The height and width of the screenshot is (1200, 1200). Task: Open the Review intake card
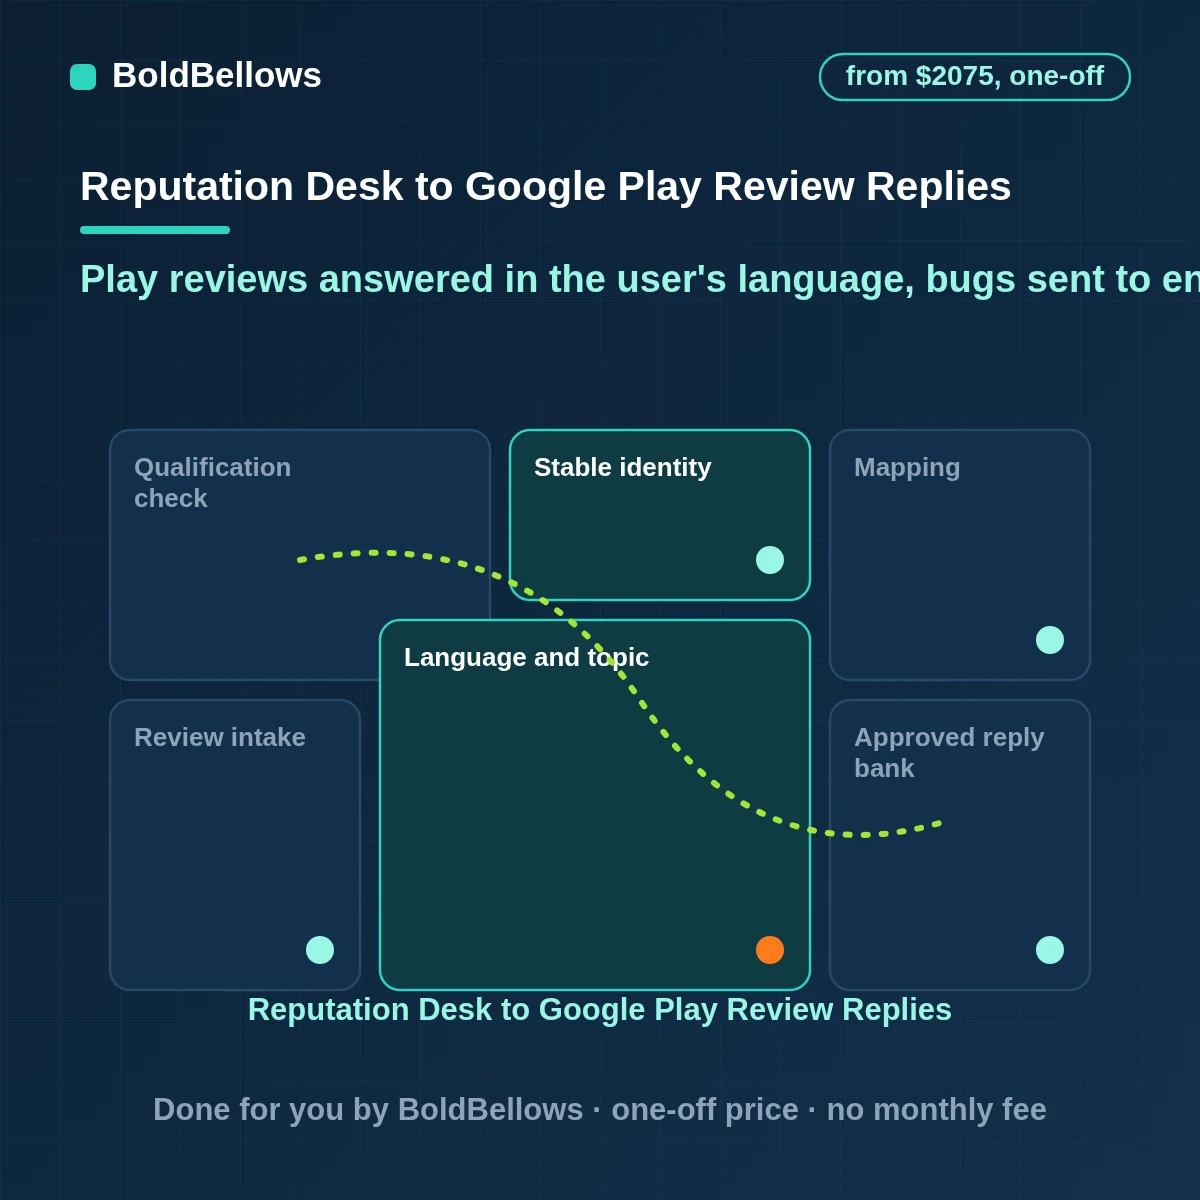pyautogui.click(x=235, y=845)
